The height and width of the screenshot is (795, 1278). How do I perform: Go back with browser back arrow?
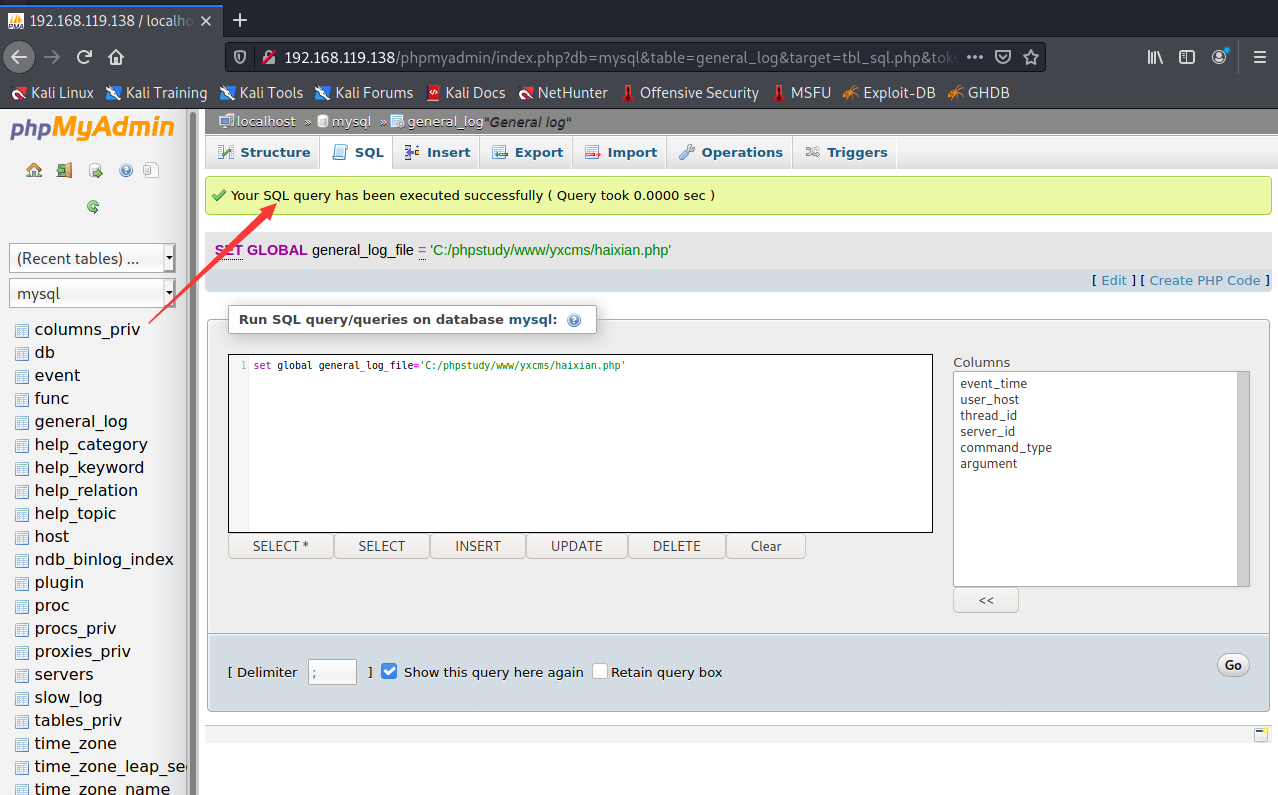point(19,57)
